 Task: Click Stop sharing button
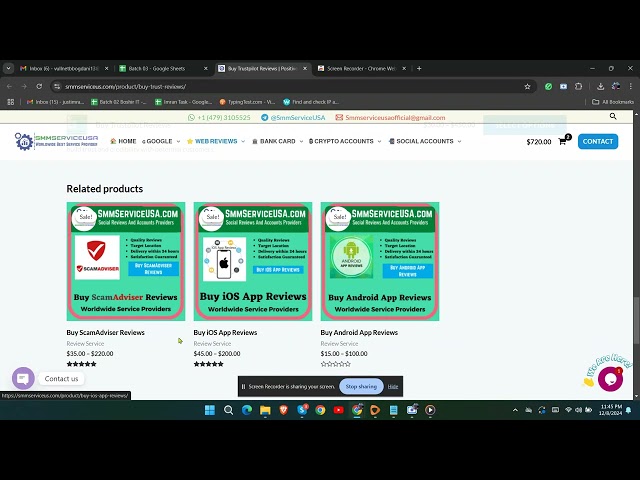click(x=361, y=387)
